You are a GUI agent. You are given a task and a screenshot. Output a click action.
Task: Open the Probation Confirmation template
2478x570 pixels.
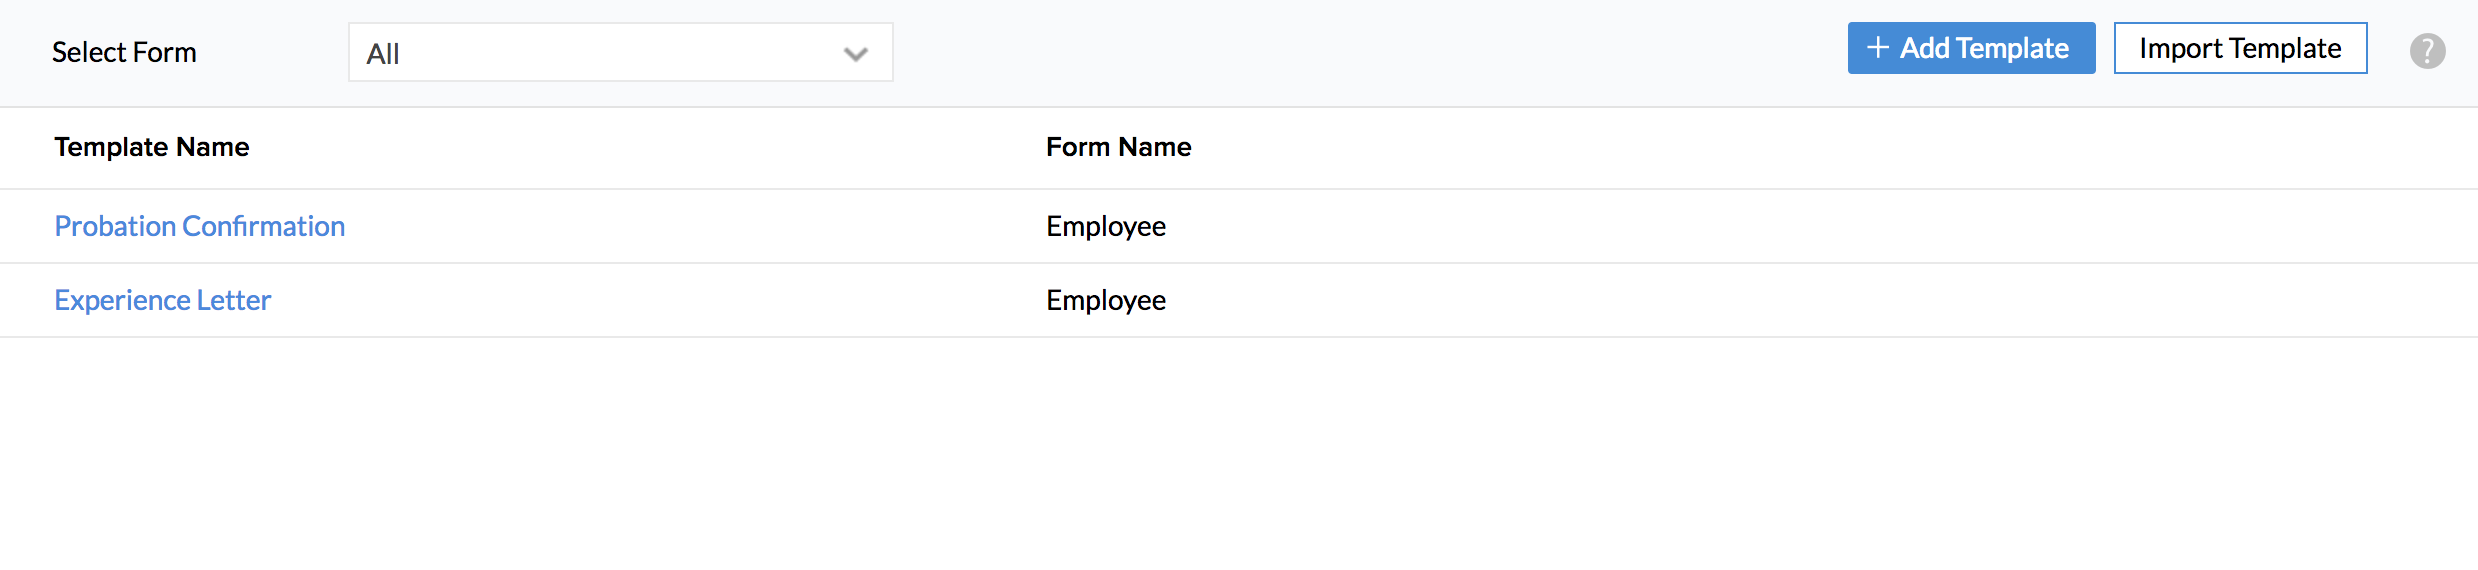tap(200, 226)
